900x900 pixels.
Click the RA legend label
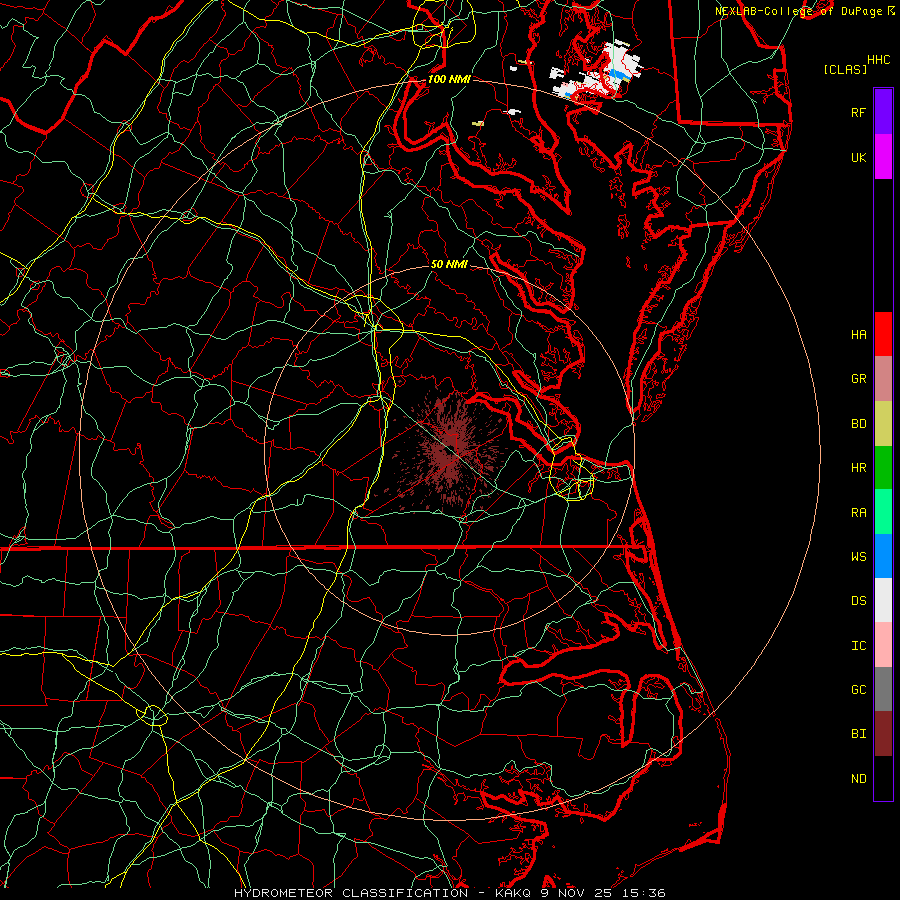pyautogui.click(x=858, y=513)
